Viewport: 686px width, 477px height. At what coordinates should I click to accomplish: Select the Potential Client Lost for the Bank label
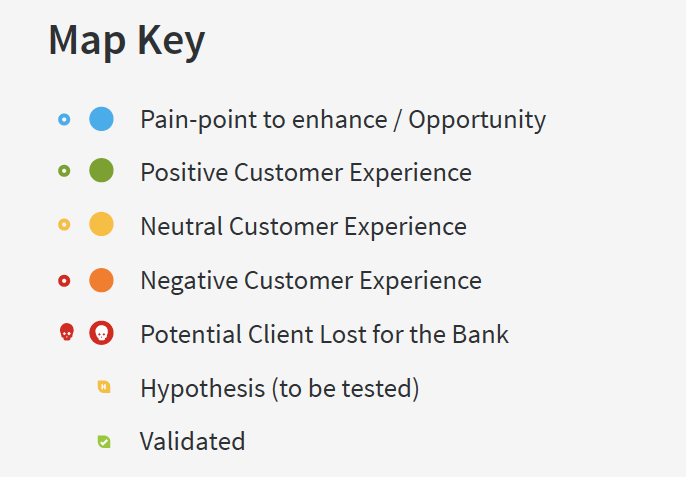325,334
